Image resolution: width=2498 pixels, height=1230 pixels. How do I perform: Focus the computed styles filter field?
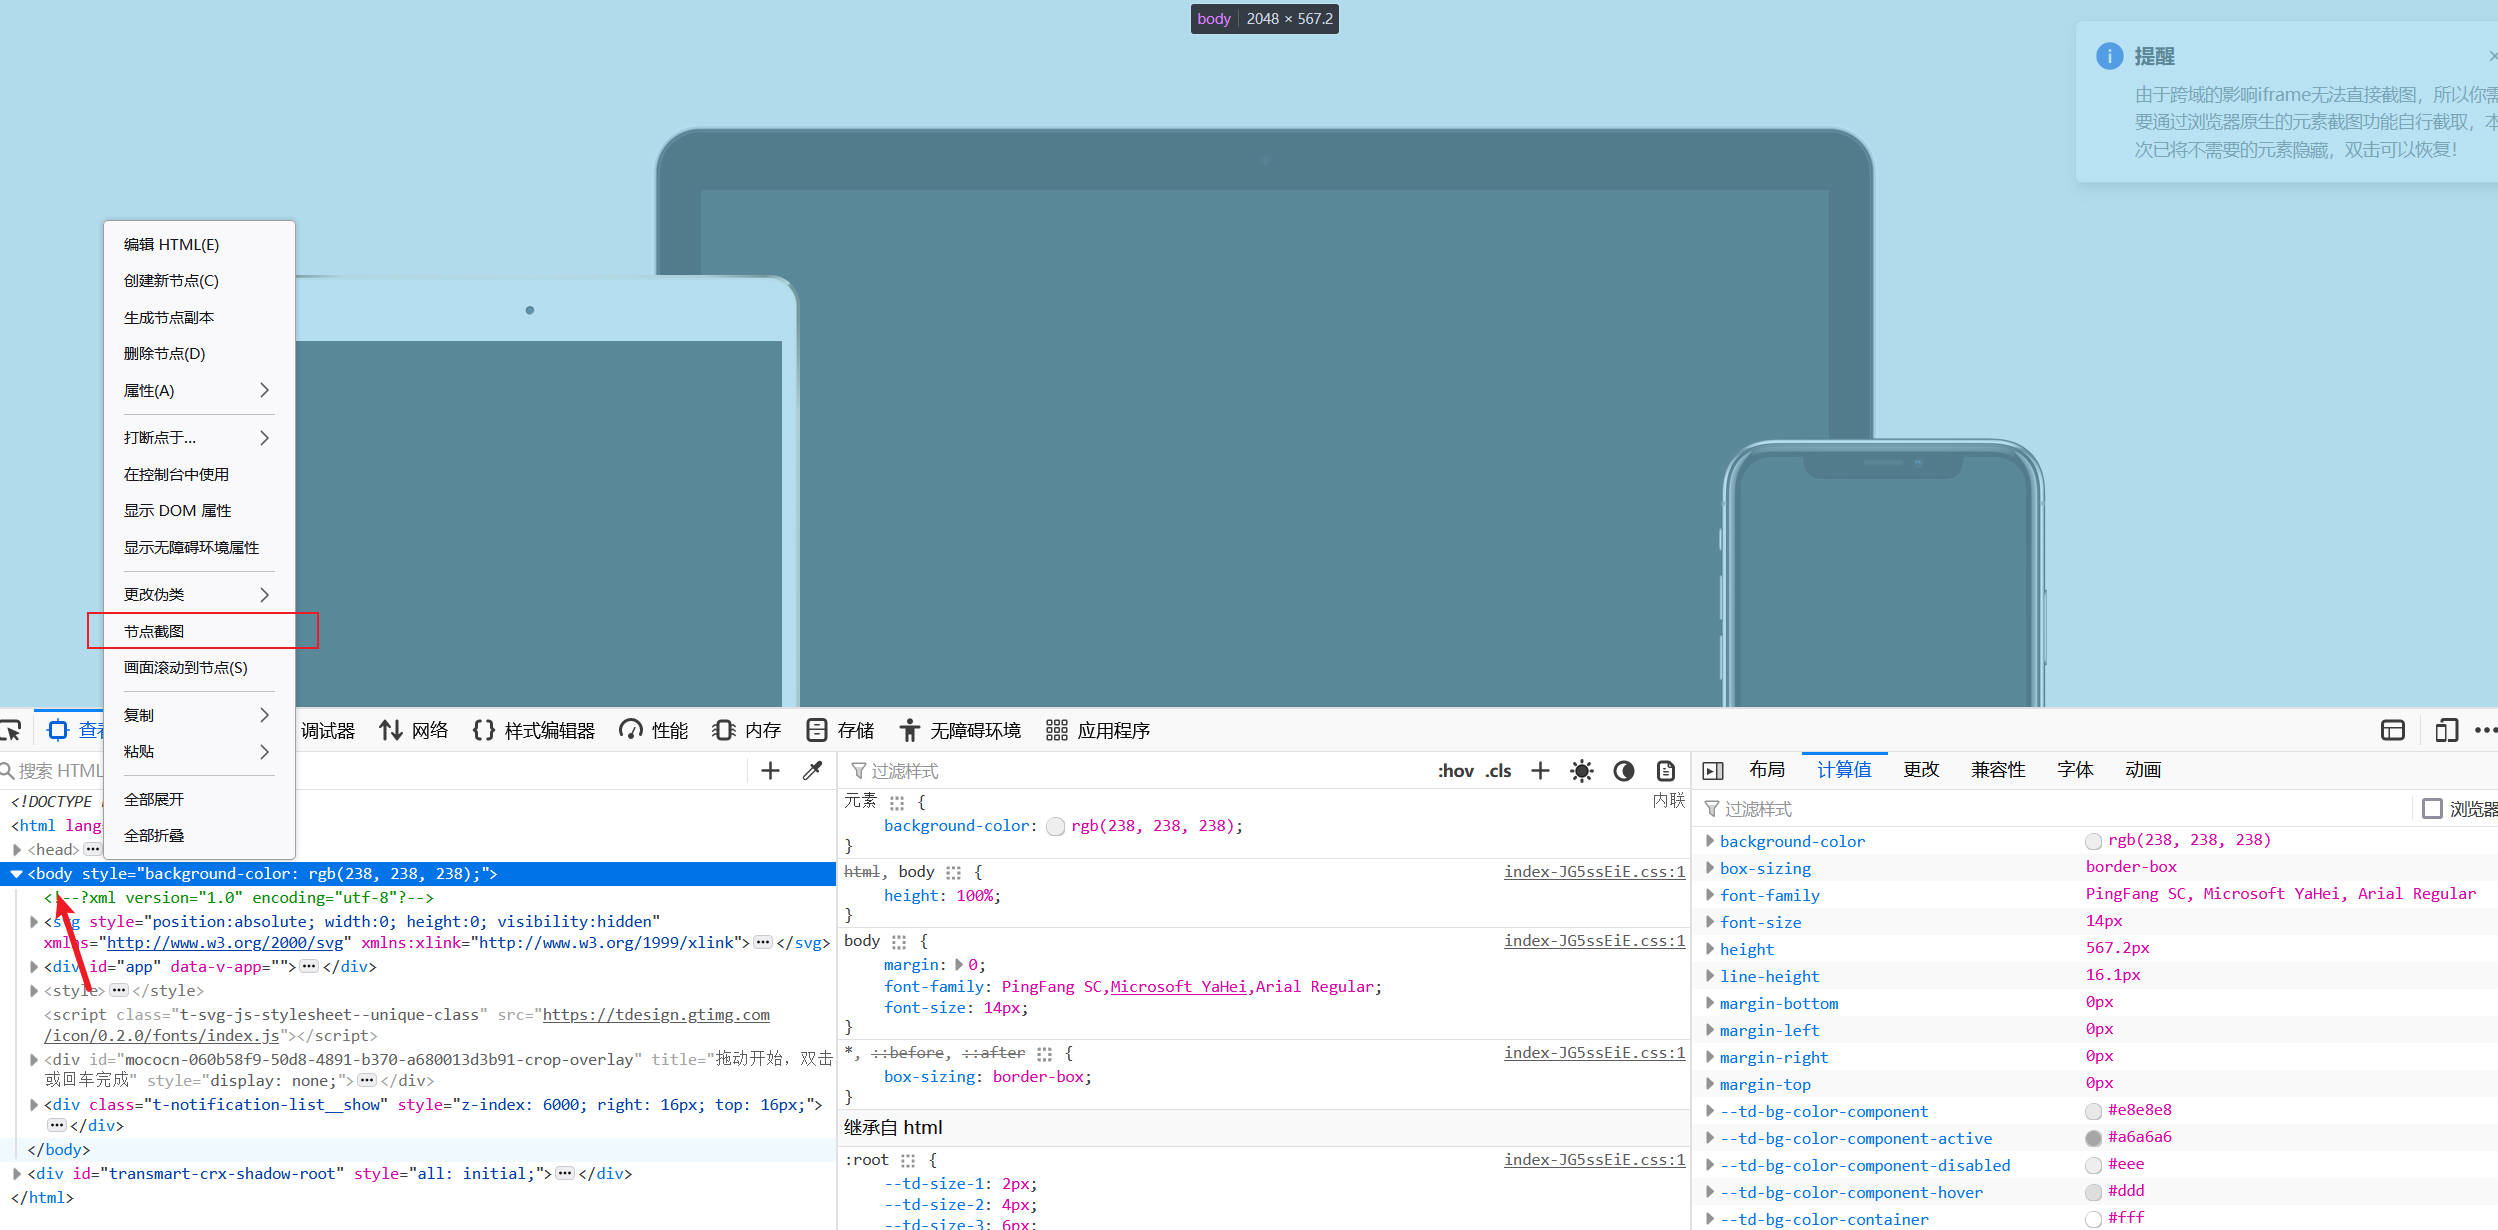point(2055,809)
